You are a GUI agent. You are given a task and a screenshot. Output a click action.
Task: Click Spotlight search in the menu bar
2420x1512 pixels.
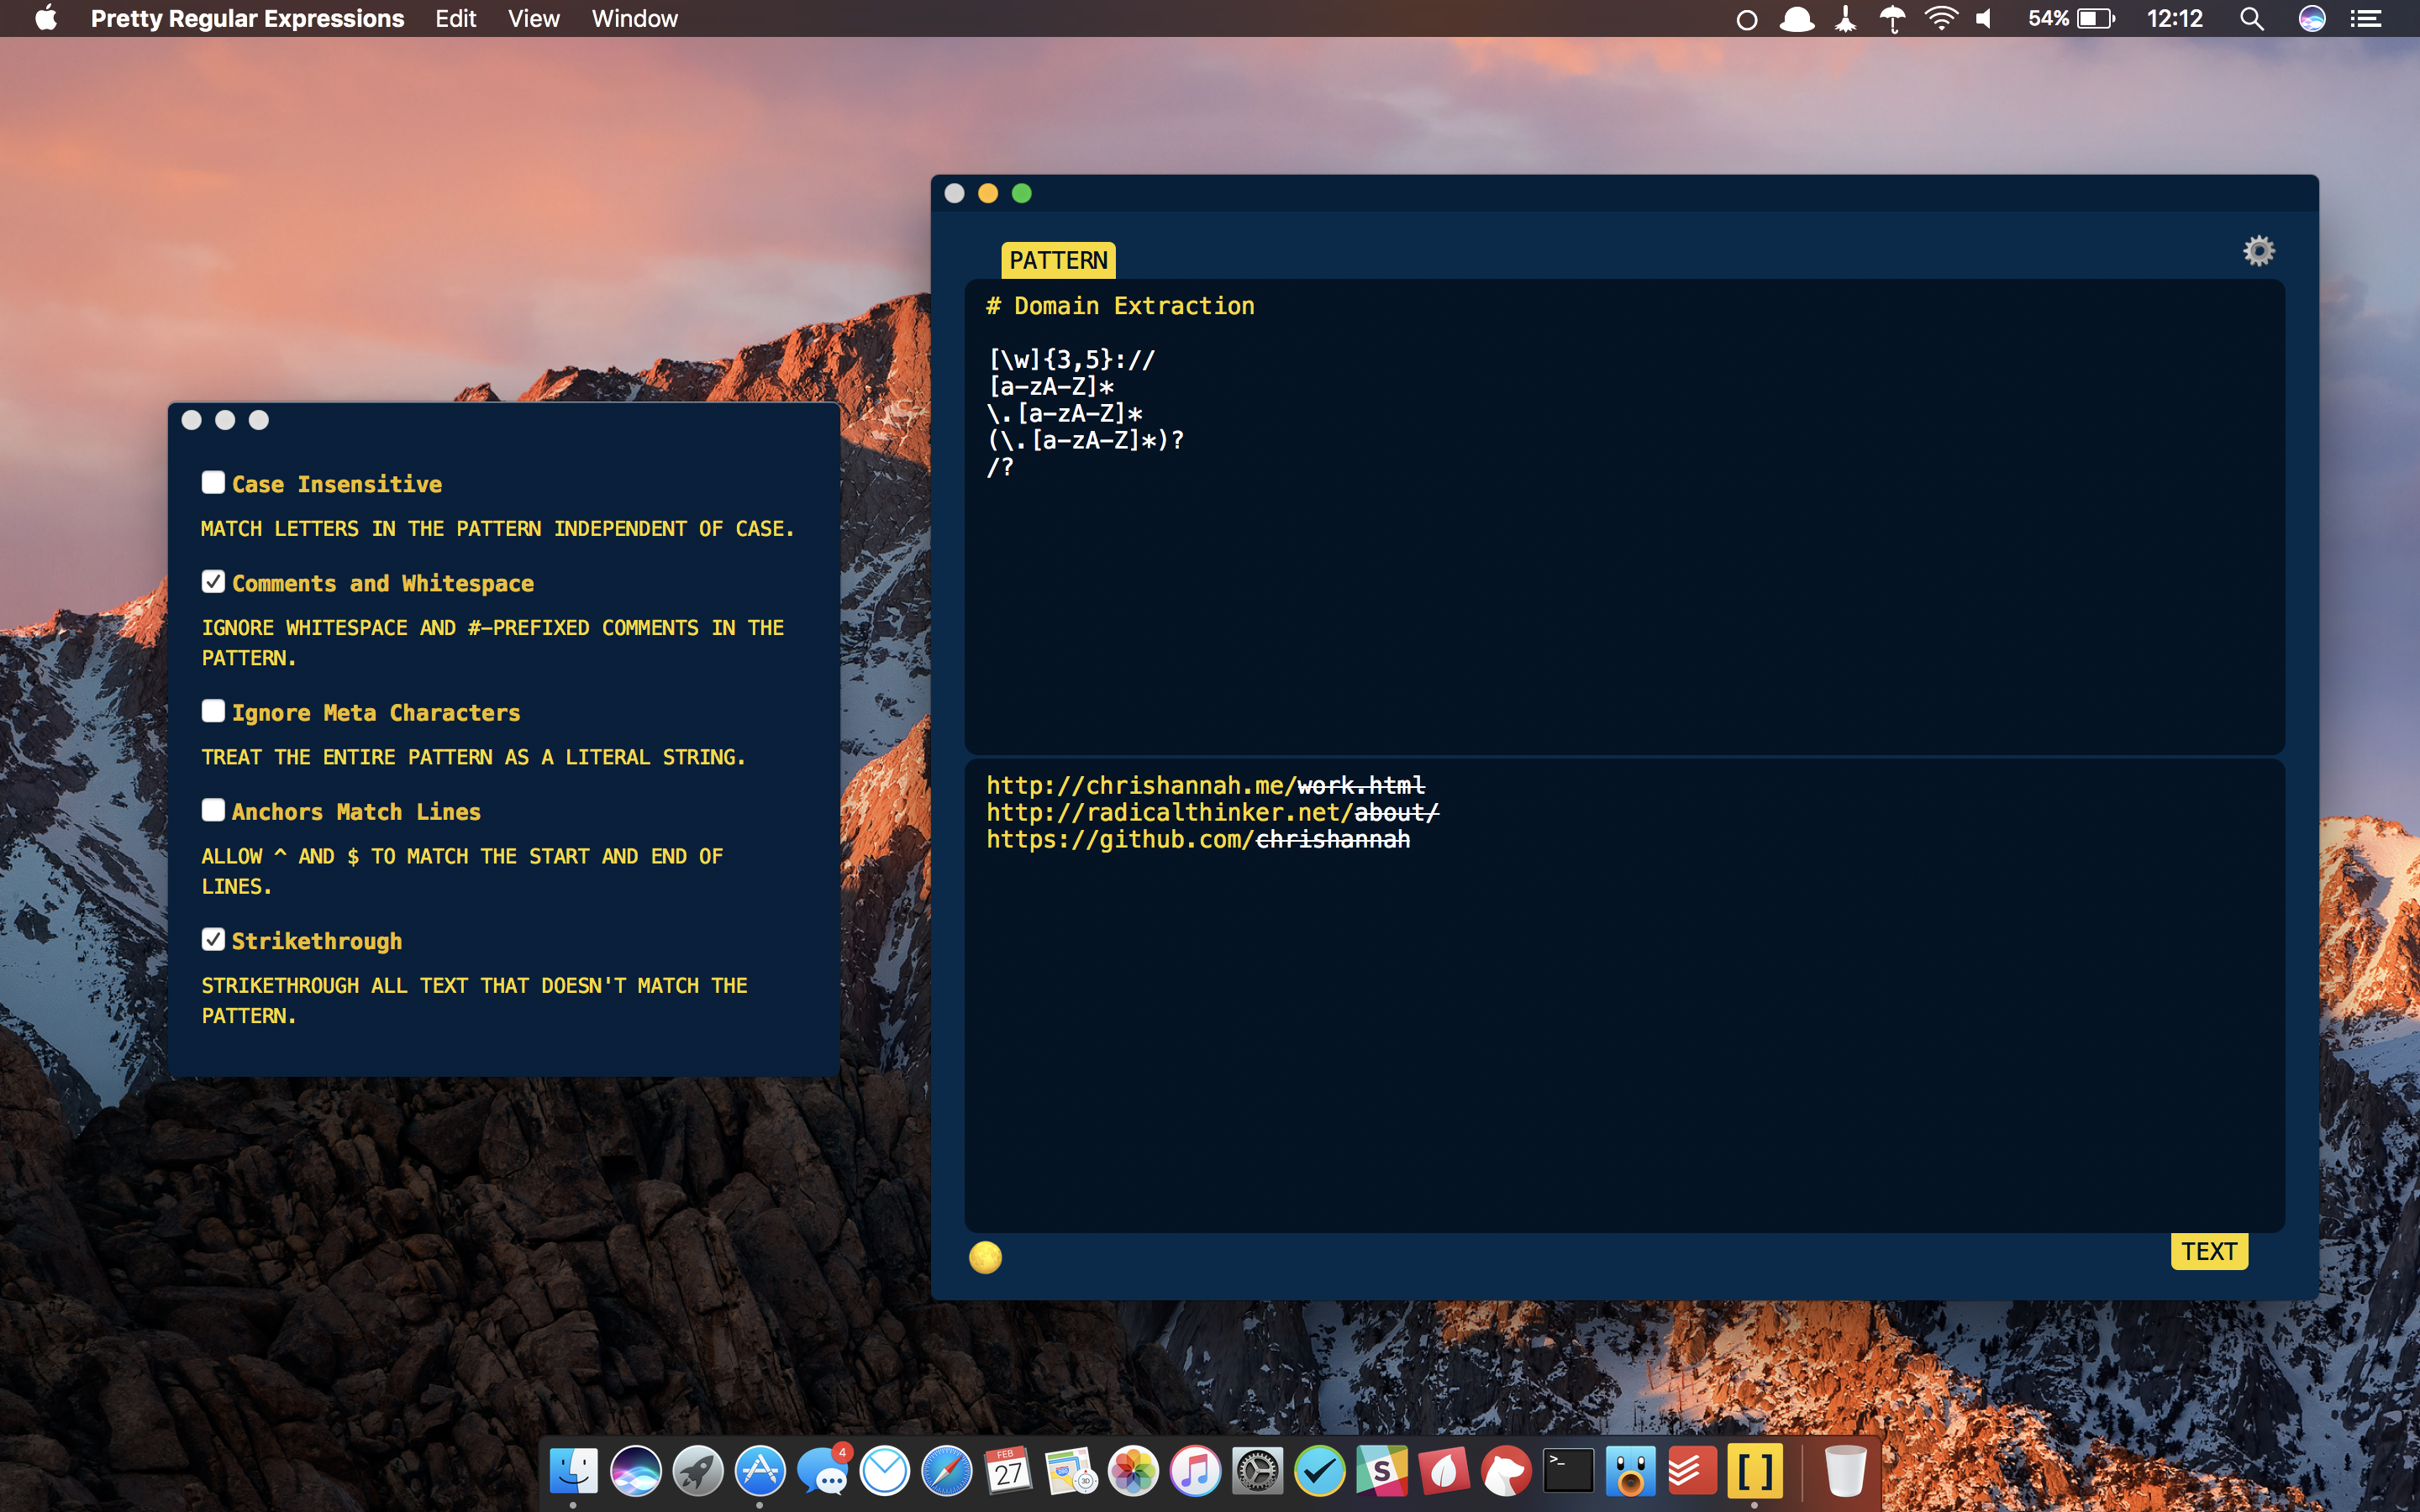tap(2252, 18)
